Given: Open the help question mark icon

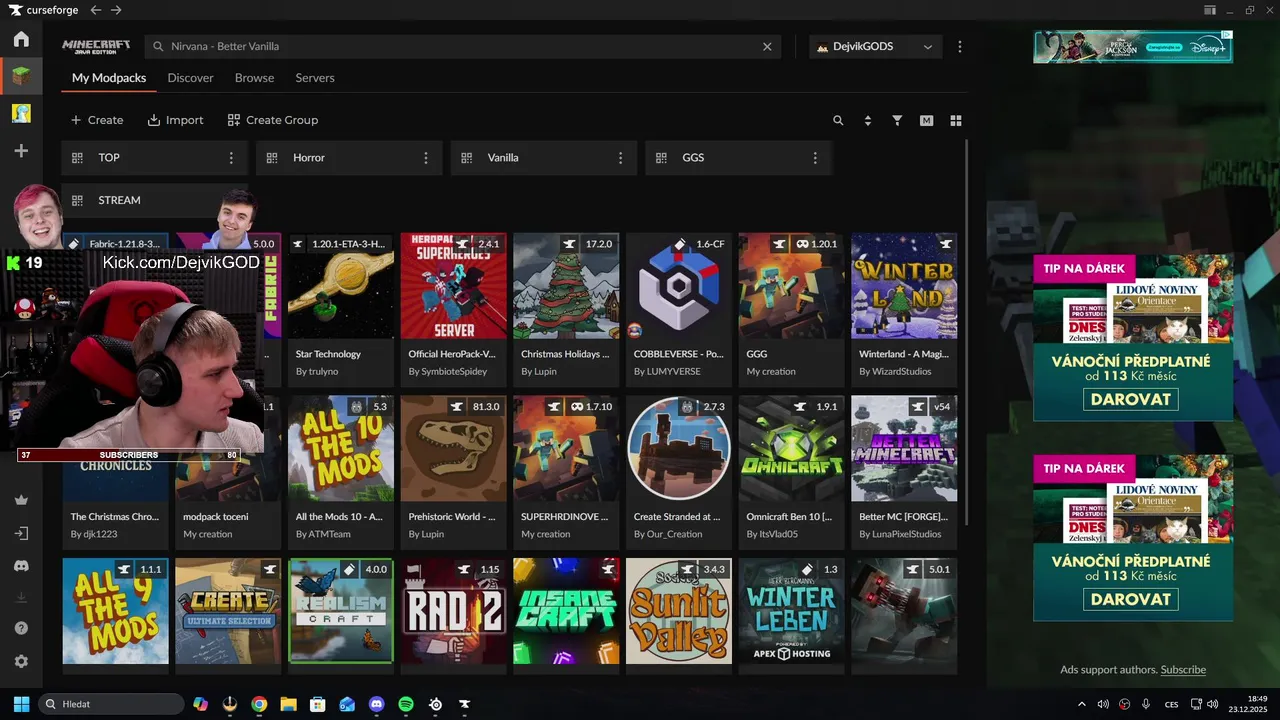Looking at the screenshot, I should pyautogui.click(x=21, y=628).
